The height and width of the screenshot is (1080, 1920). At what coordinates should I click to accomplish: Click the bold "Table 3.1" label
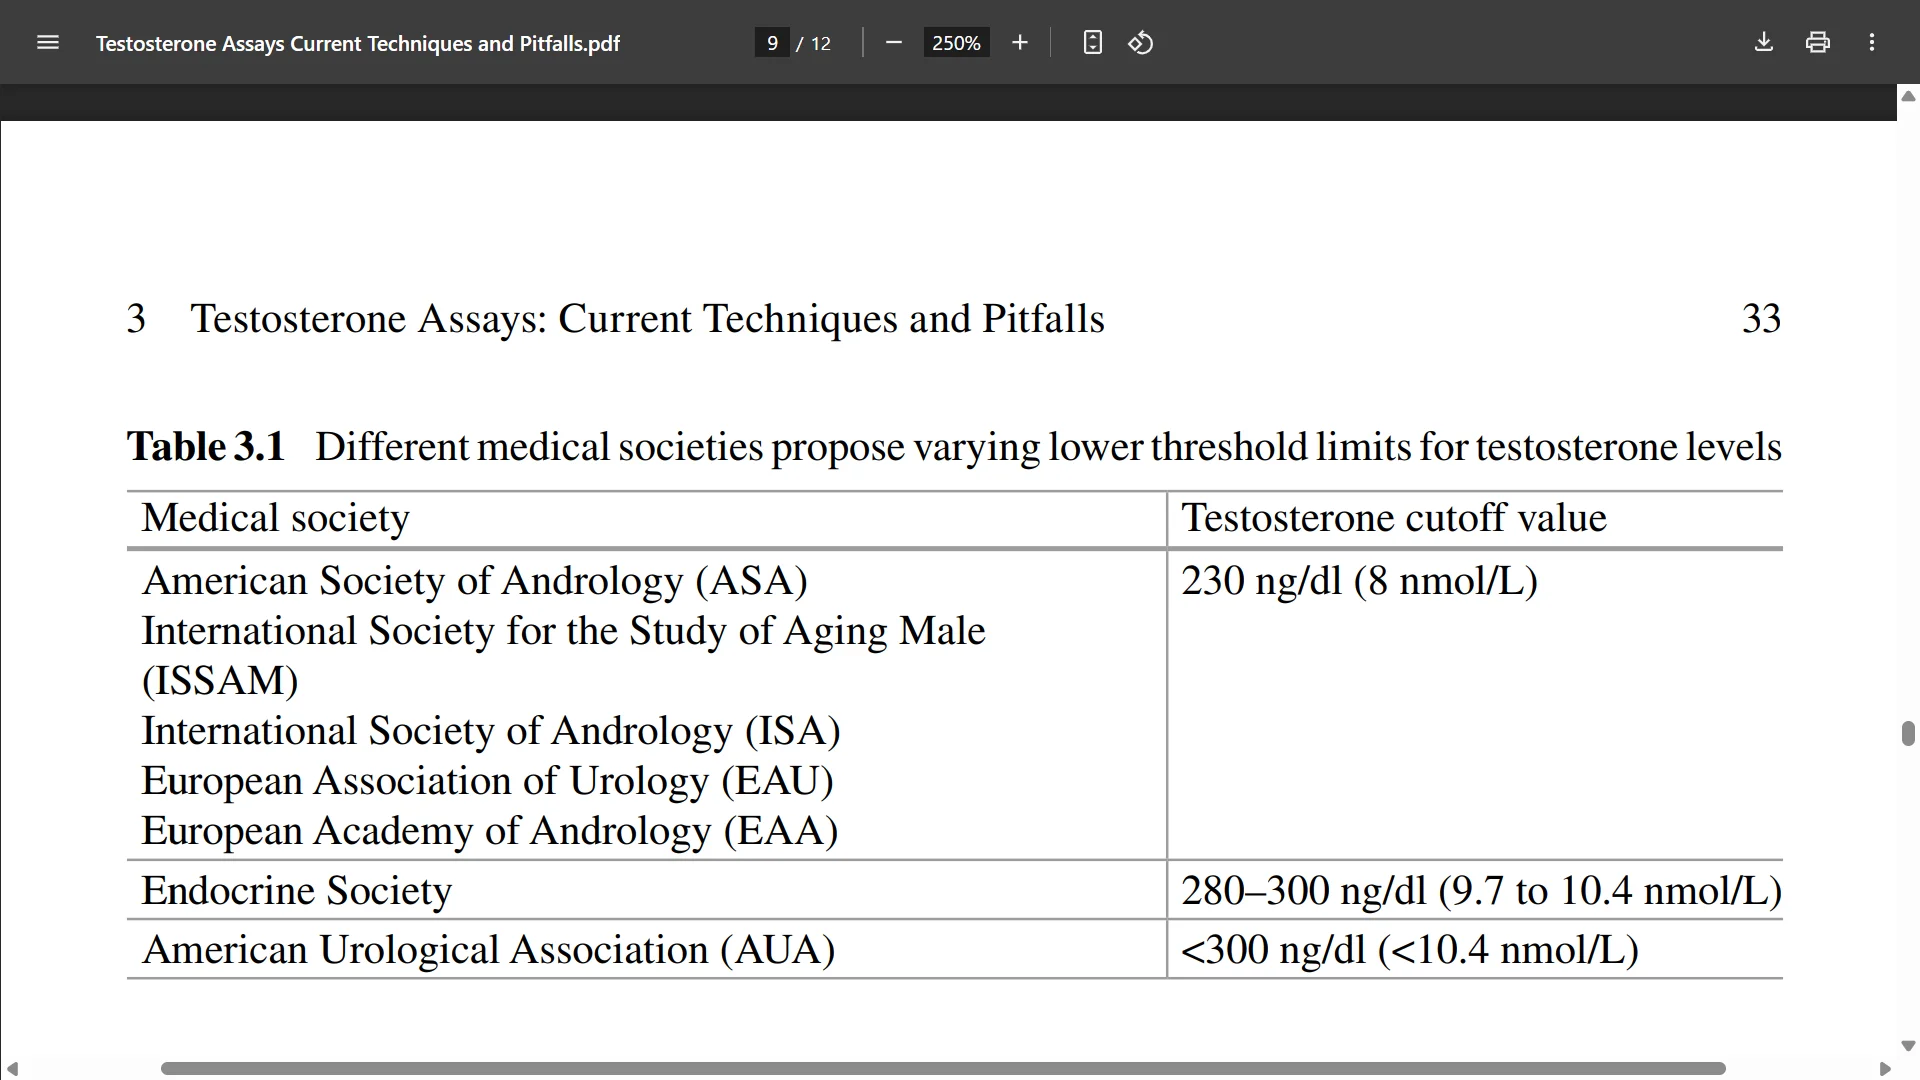coord(206,447)
